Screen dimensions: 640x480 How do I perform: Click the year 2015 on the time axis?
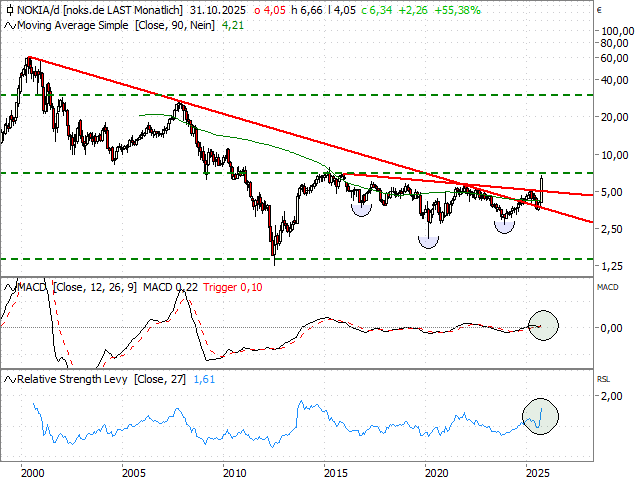336,473
